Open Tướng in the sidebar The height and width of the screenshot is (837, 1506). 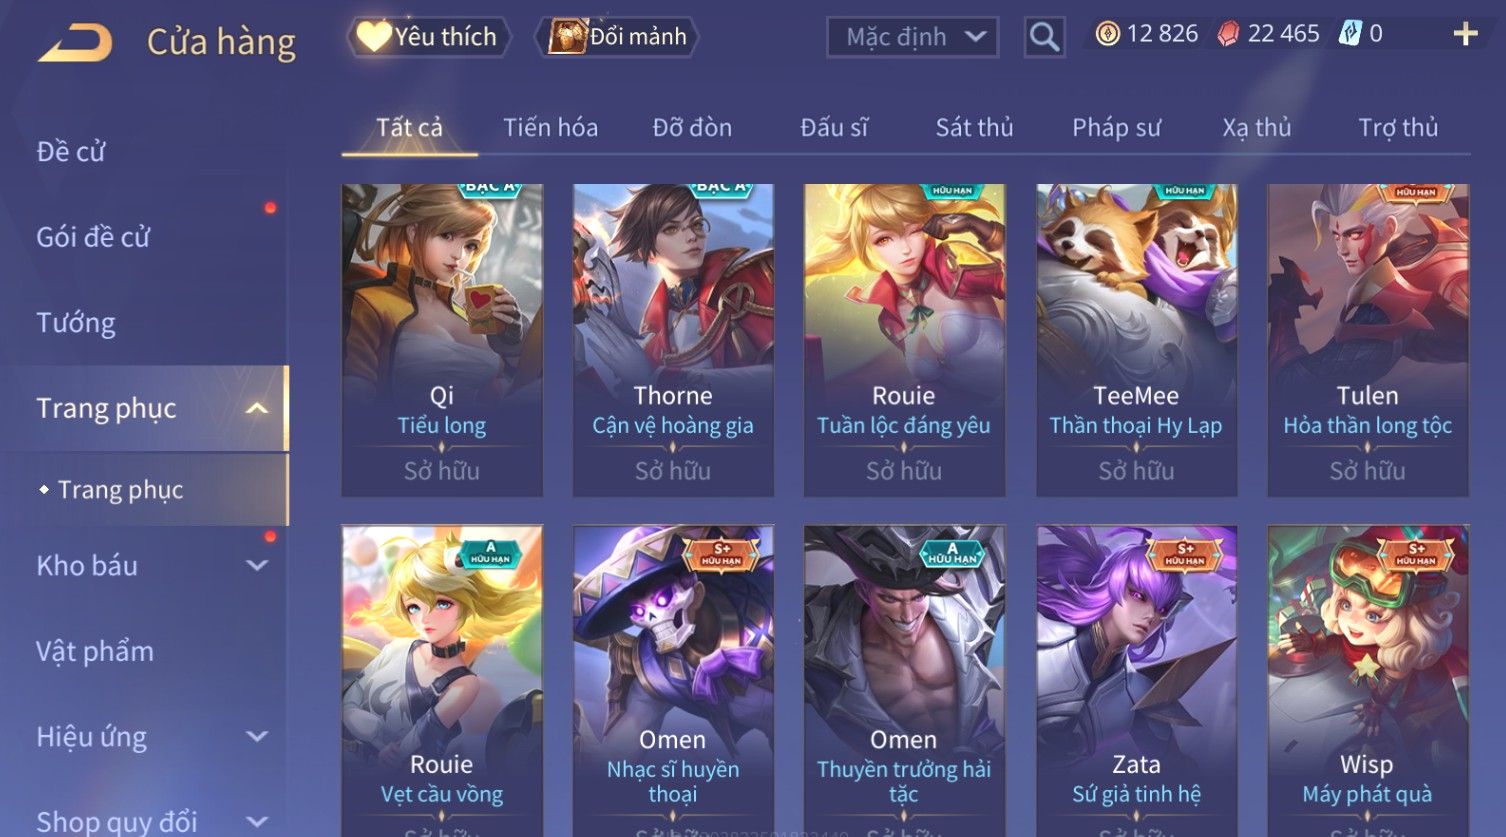pyautogui.click(x=76, y=323)
